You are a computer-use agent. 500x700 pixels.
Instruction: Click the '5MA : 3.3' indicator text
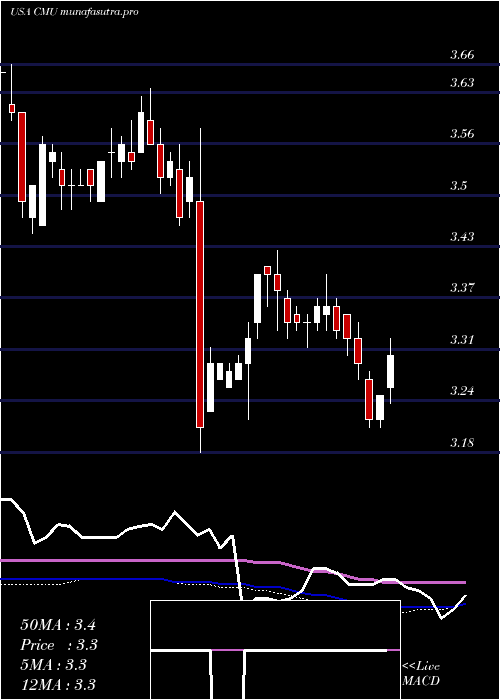click(x=53, y=665)
